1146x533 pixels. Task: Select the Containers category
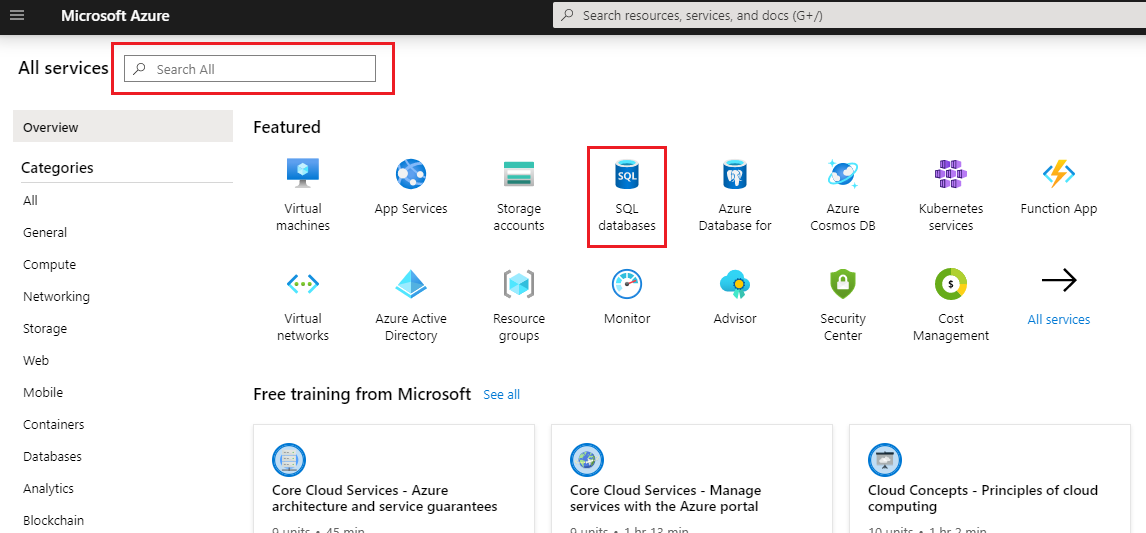point(53,424)
